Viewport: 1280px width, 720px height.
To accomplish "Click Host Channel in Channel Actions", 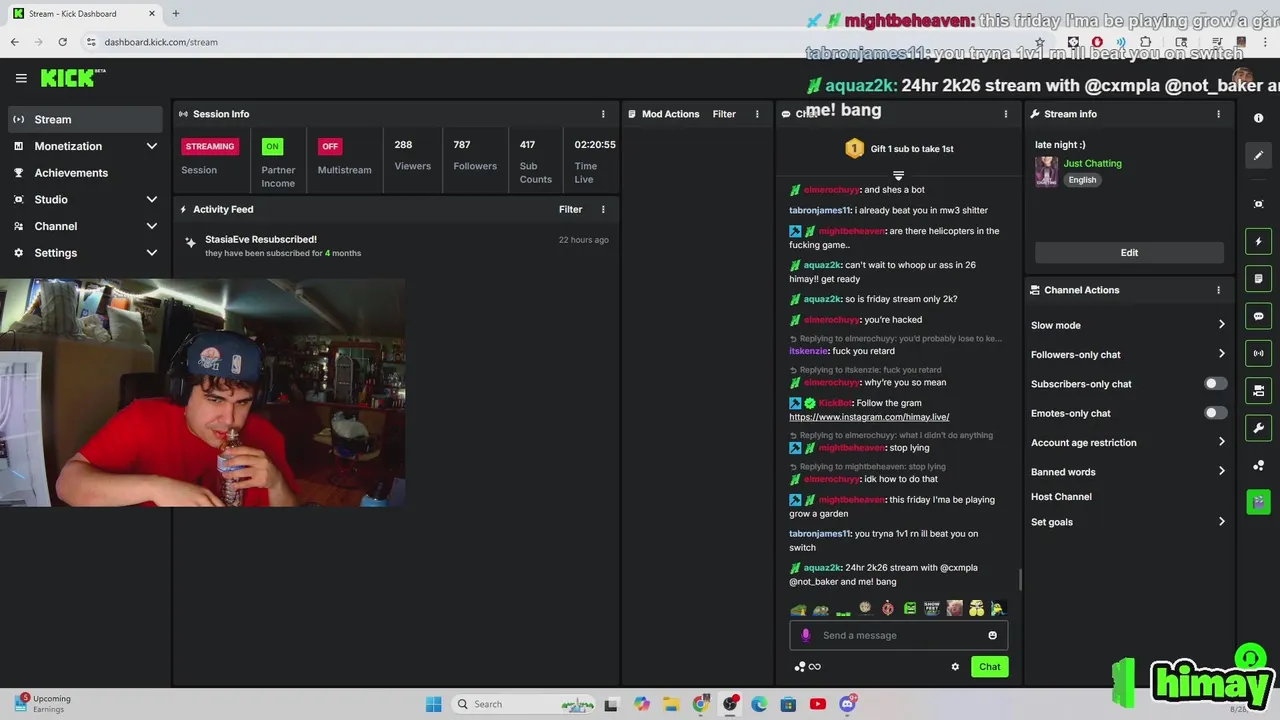I will click(1061, 497).
